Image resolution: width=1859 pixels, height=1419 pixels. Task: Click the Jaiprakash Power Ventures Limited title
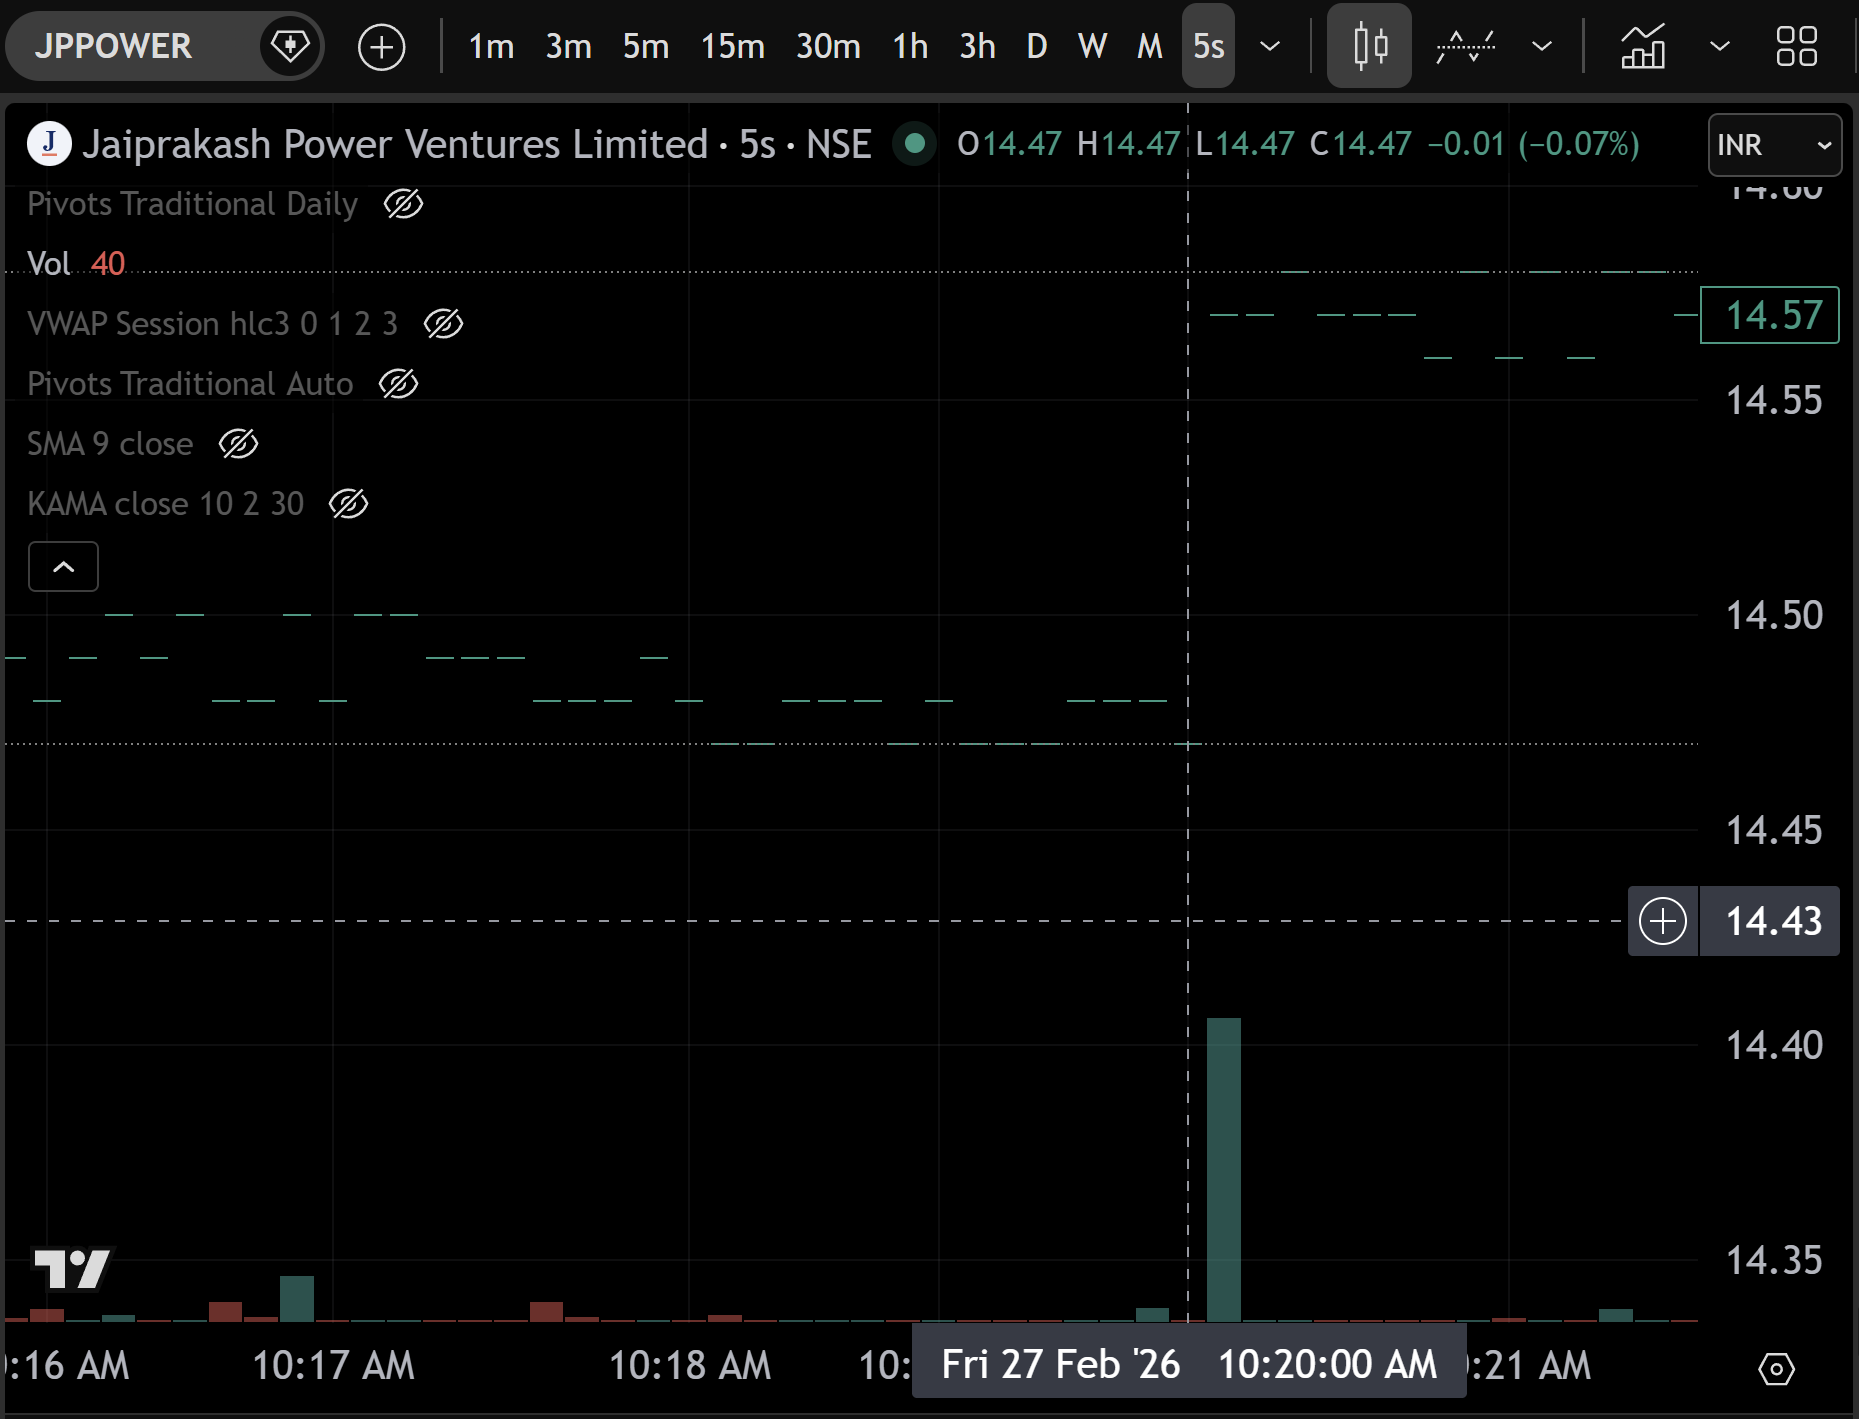point(395,145)
